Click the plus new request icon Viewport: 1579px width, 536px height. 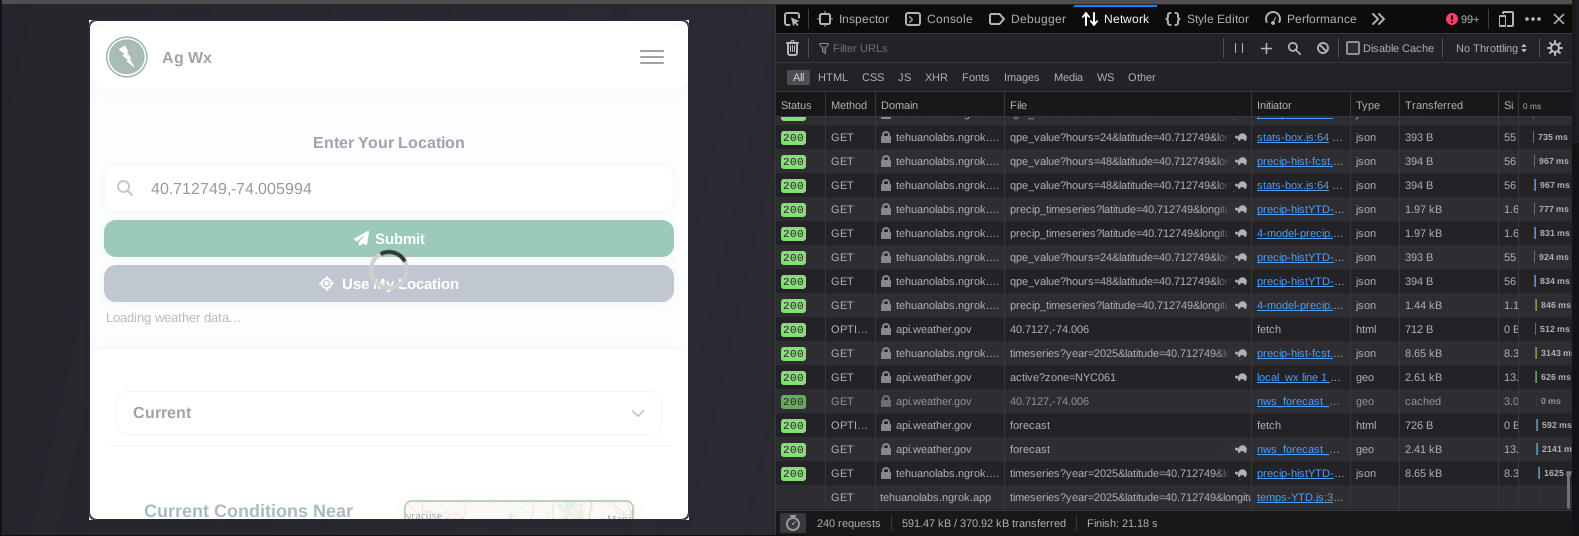[1266, 48]
